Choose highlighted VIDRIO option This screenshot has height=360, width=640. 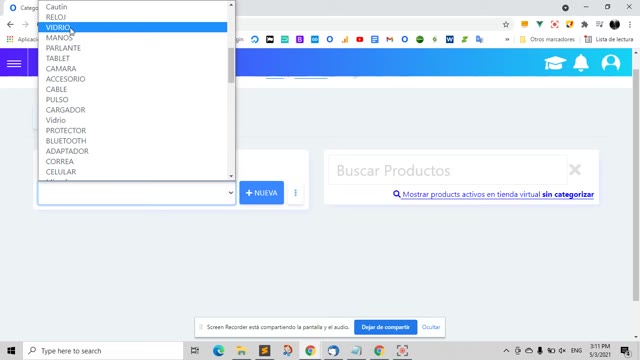133,27
